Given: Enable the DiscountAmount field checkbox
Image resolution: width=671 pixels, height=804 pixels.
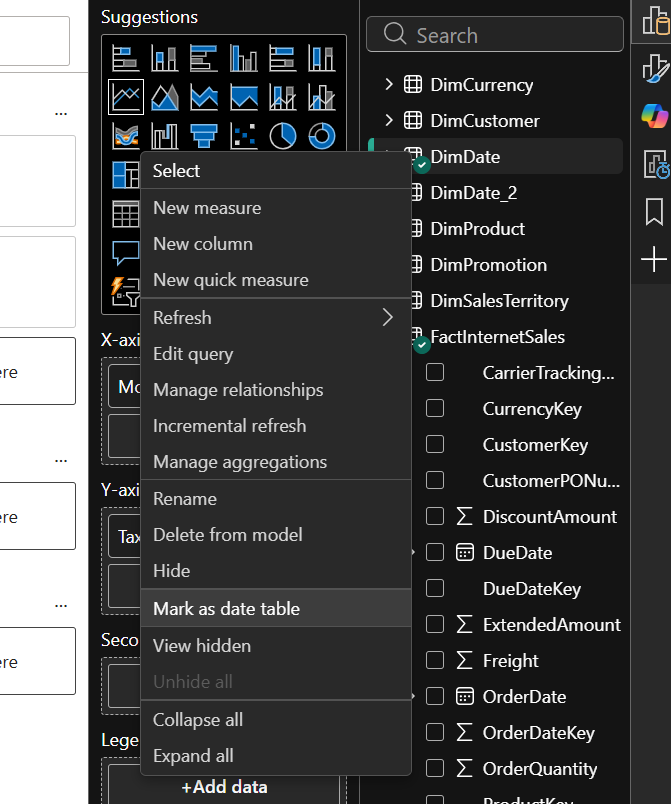Looking at the screenshot, I should pos(435,517).
